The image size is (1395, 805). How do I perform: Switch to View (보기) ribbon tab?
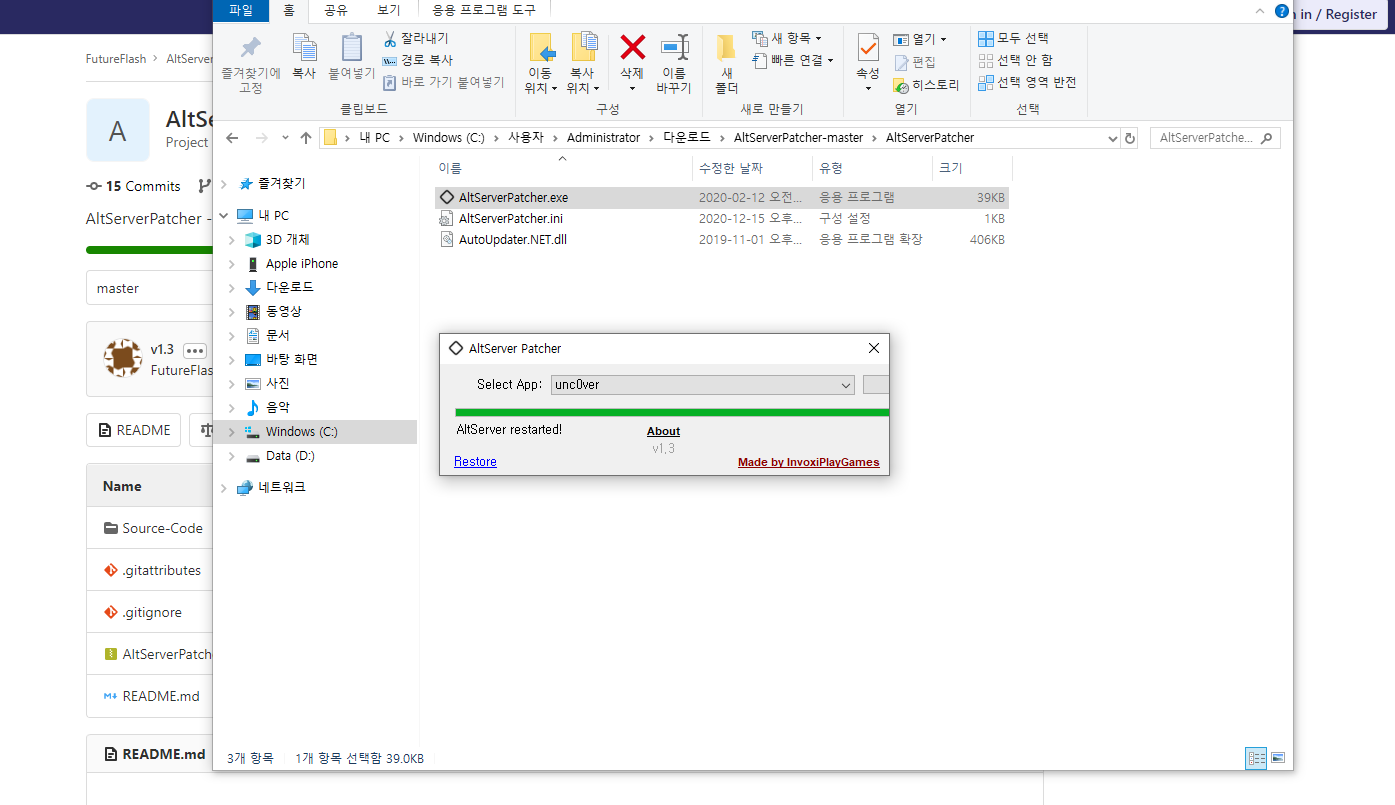[389, 11]
